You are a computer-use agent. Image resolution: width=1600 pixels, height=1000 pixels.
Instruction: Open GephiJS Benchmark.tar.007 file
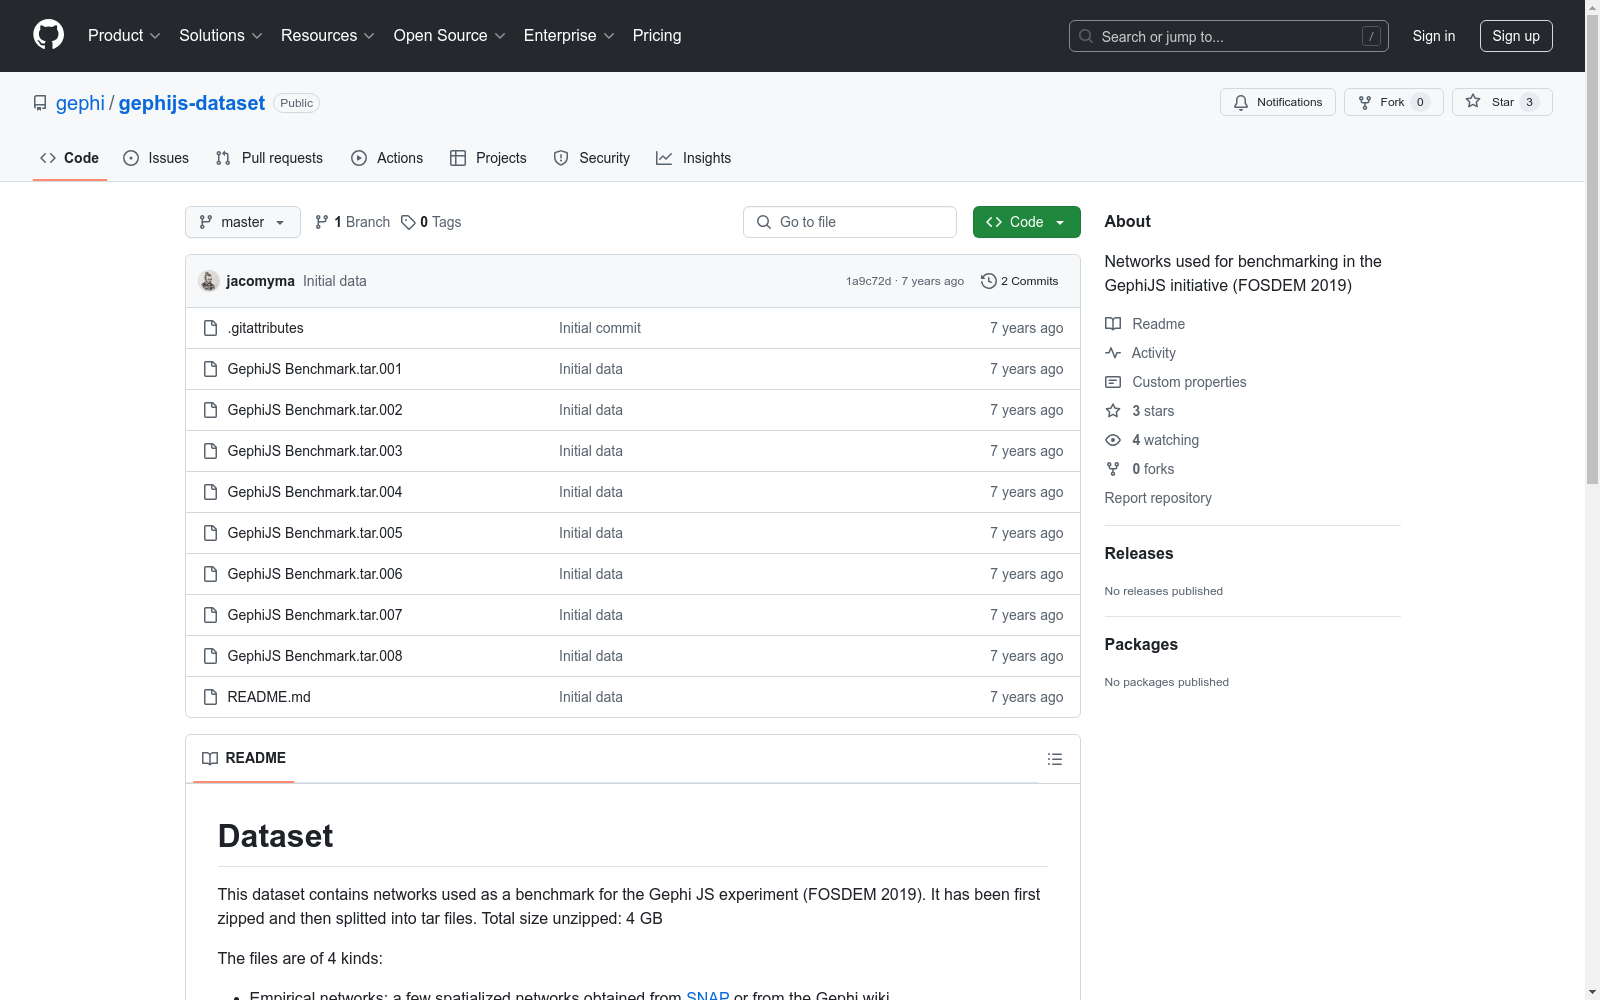315,615
